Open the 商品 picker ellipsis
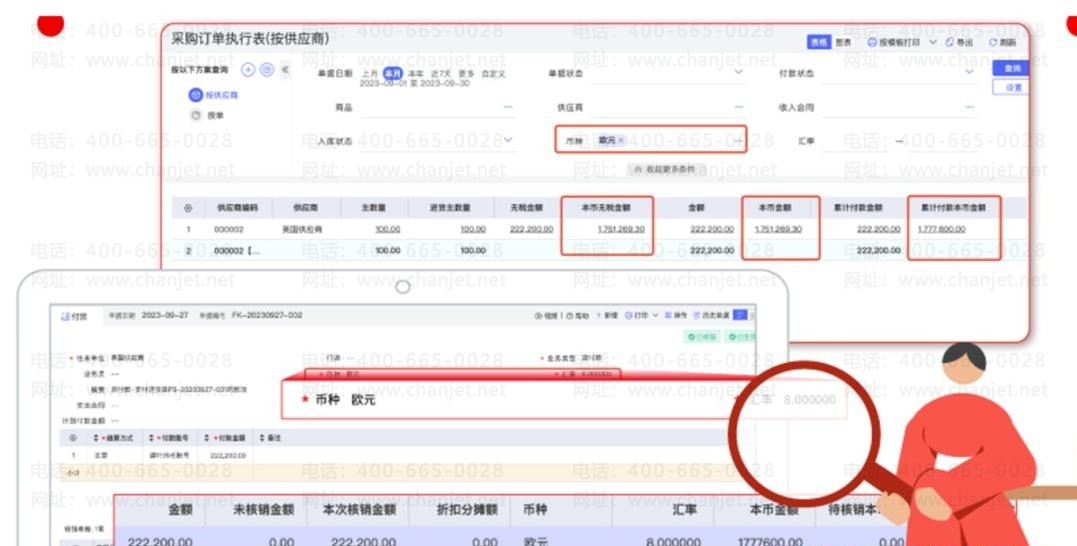 pyautogui.click(x=508, y=107)
